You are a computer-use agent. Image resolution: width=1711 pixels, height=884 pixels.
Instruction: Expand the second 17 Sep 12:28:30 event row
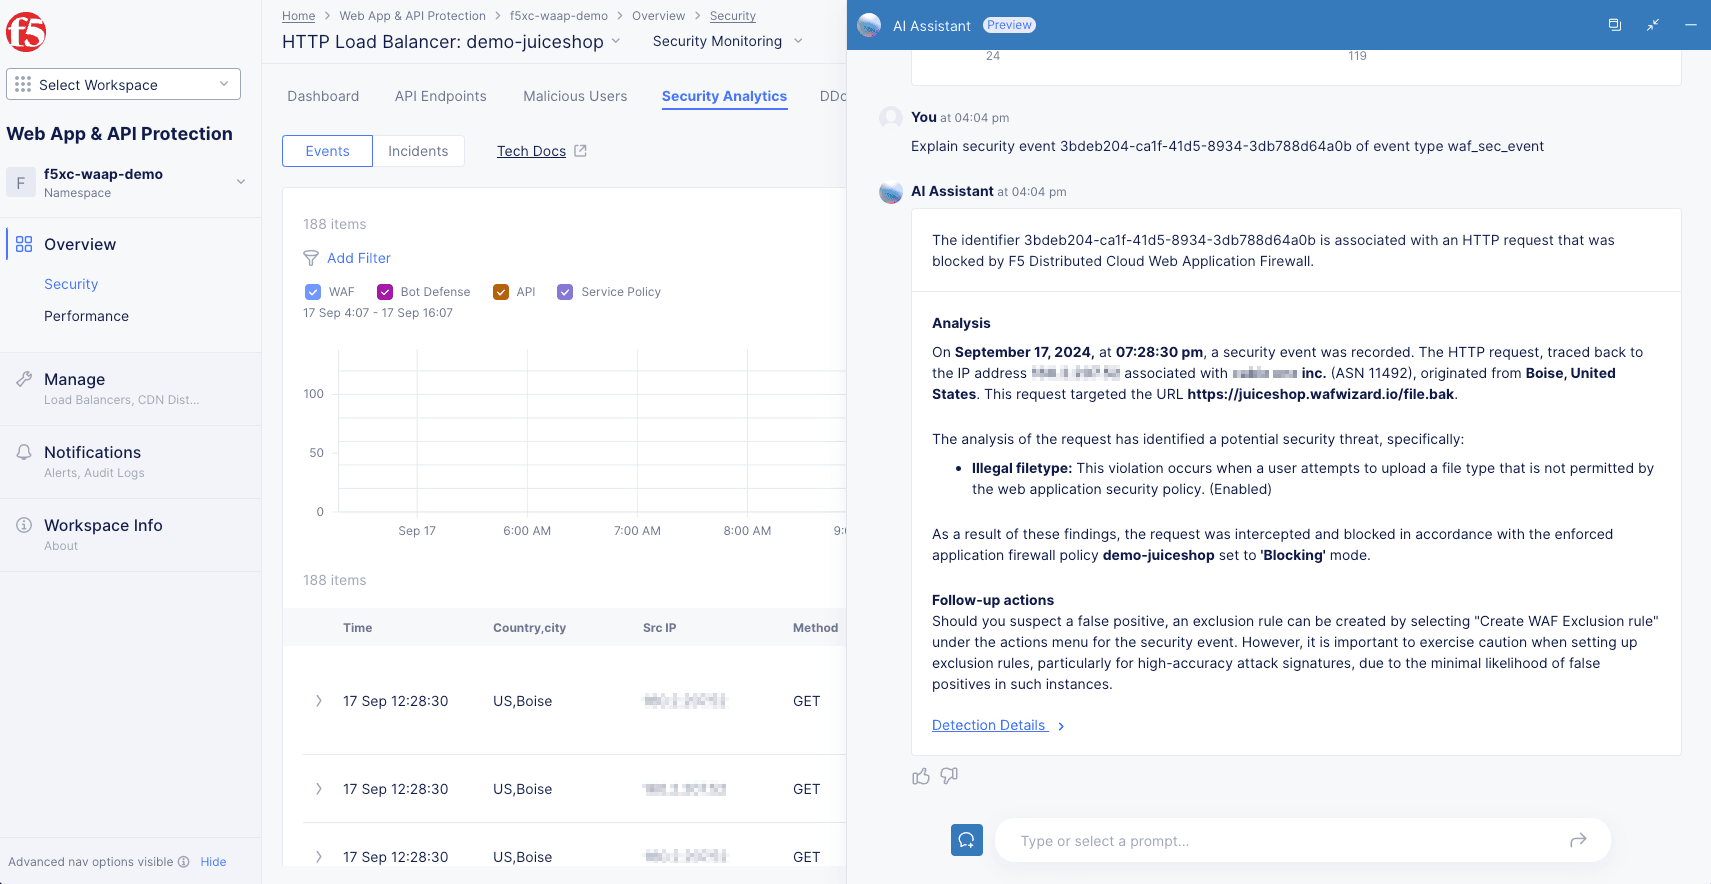click(319, 789)
